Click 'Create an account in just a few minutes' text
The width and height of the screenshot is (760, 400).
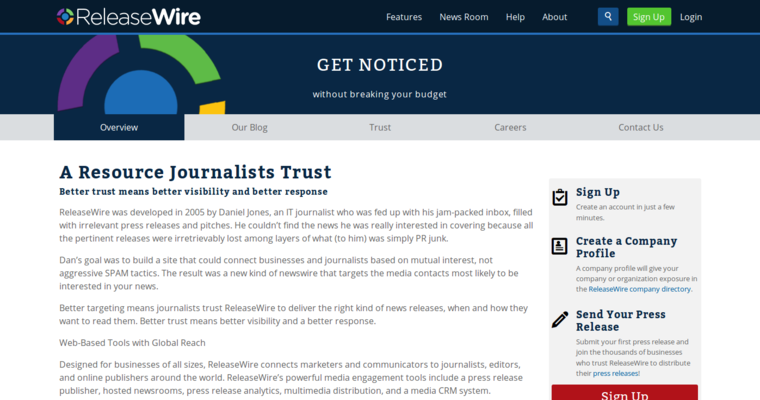(625, 212)
